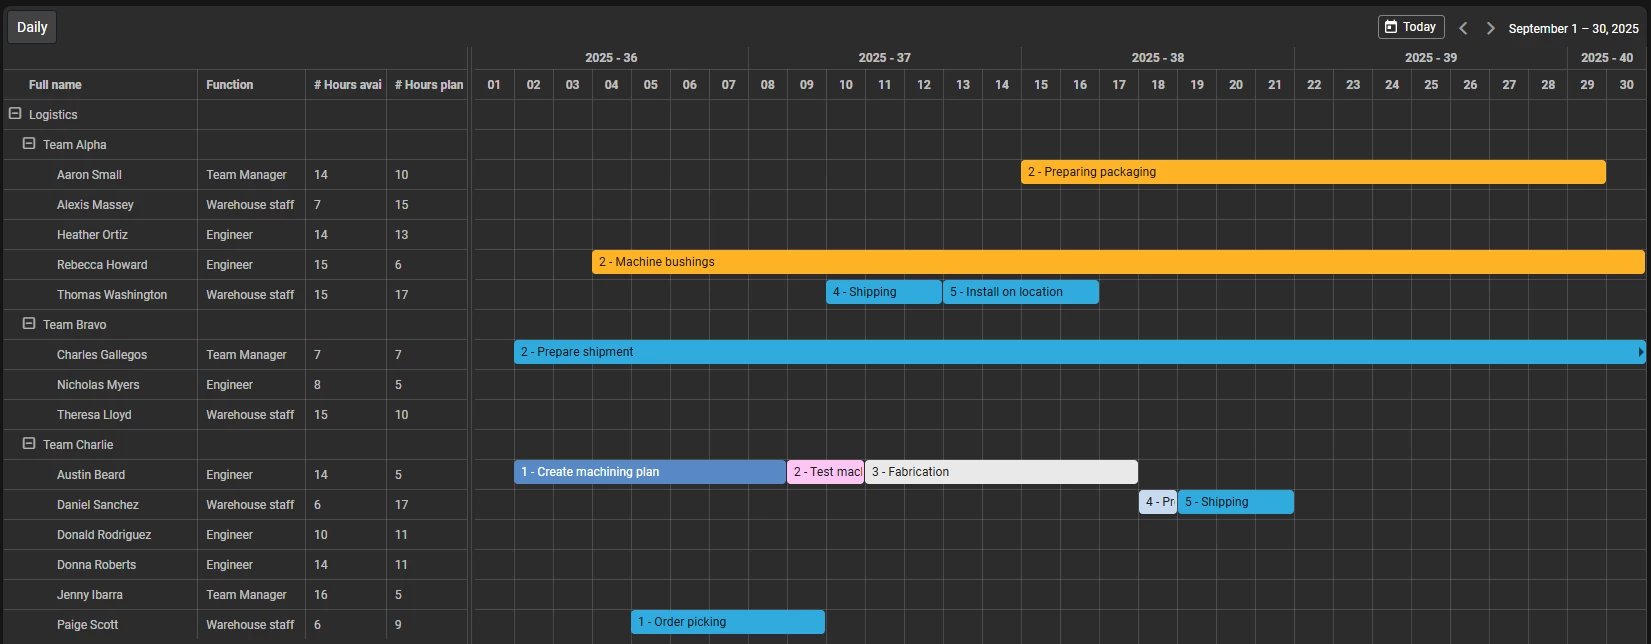Collapse the Team Alpha group
Screen dimensions: 1651x644
29,144
